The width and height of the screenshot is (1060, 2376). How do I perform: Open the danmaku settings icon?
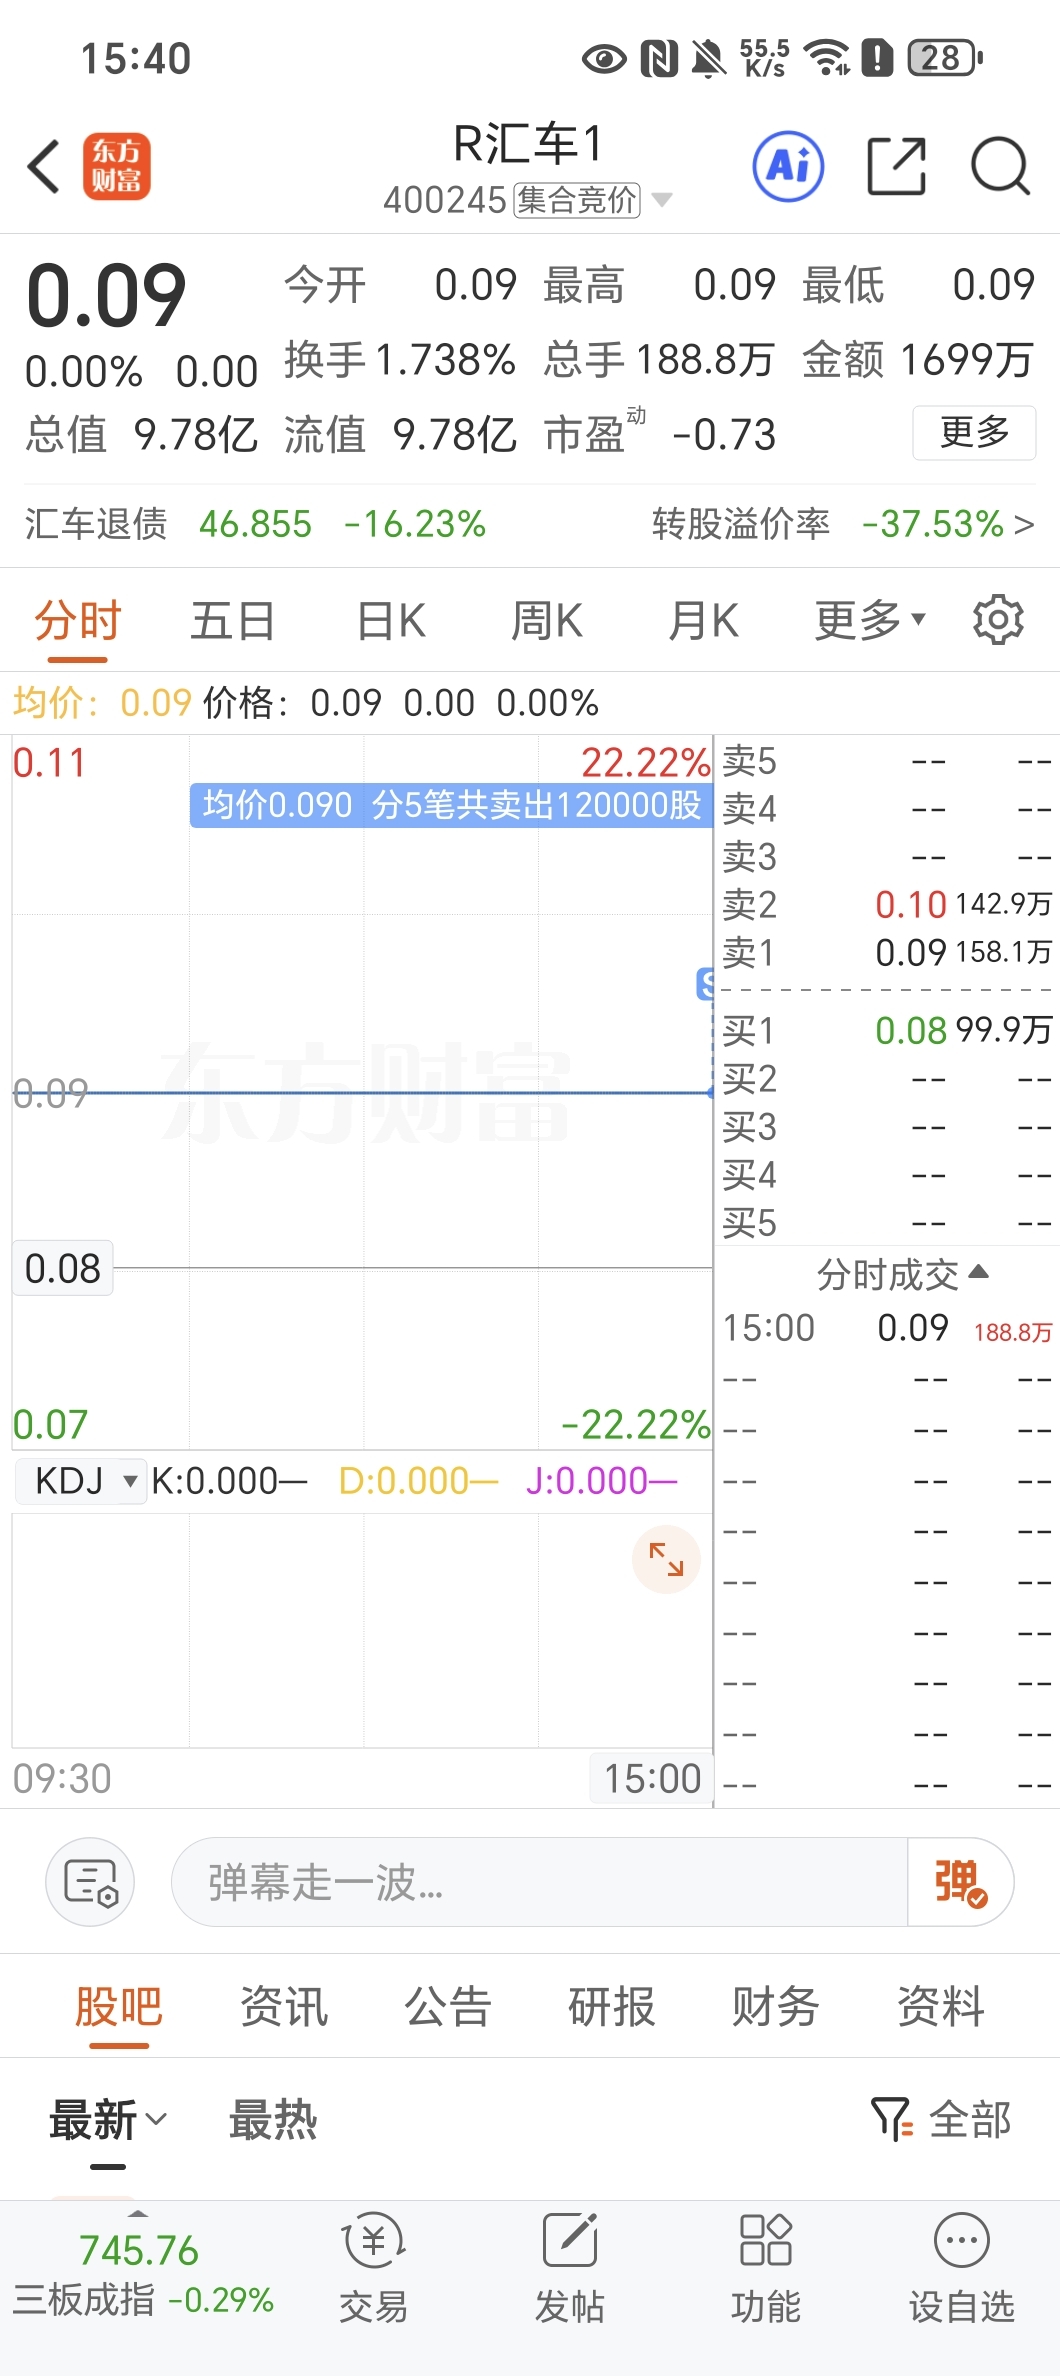coord(90,1882)
